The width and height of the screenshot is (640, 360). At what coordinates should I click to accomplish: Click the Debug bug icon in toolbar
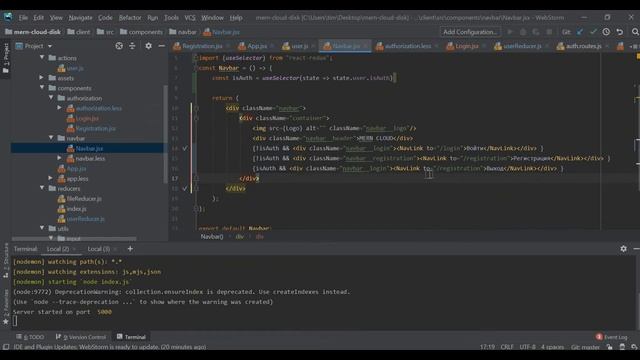pos(523,32)
